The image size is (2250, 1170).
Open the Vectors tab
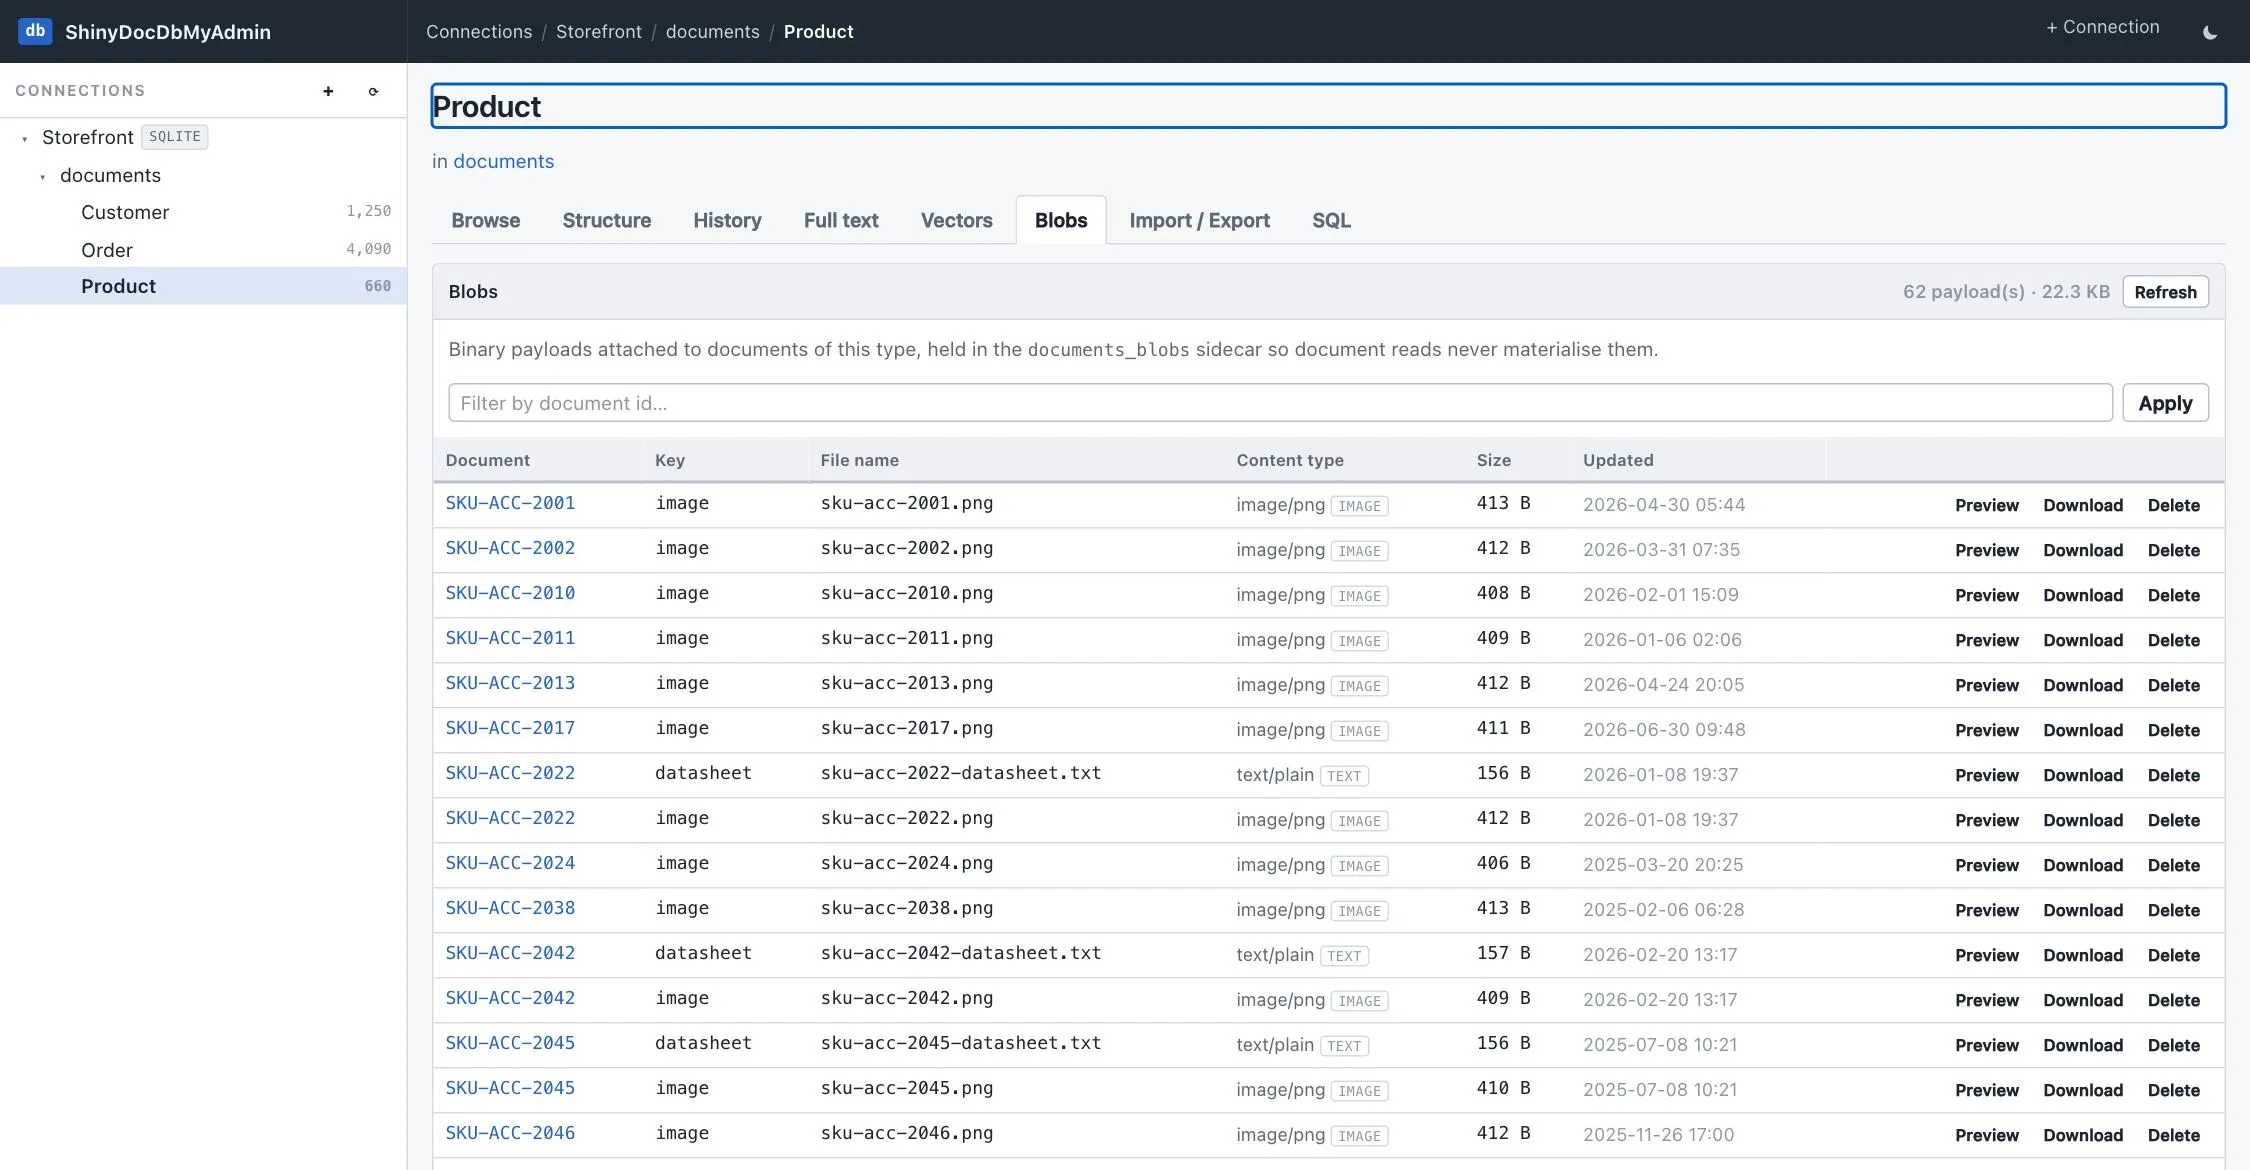[956, 220]
